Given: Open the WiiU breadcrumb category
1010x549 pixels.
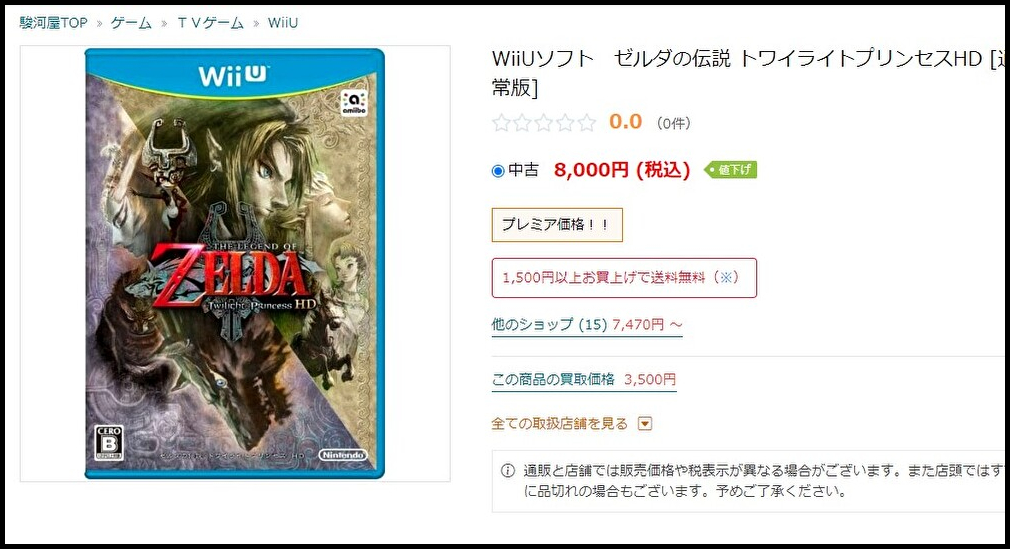Looking at the screenshot, I should 283,23.
